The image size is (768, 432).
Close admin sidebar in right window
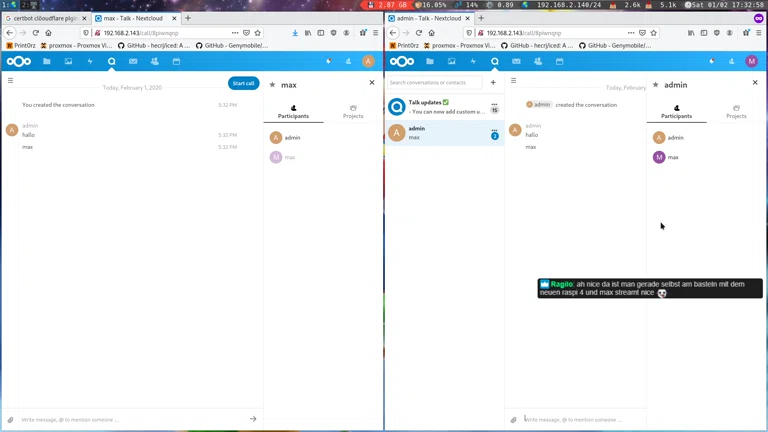click(x=755, y=82)
